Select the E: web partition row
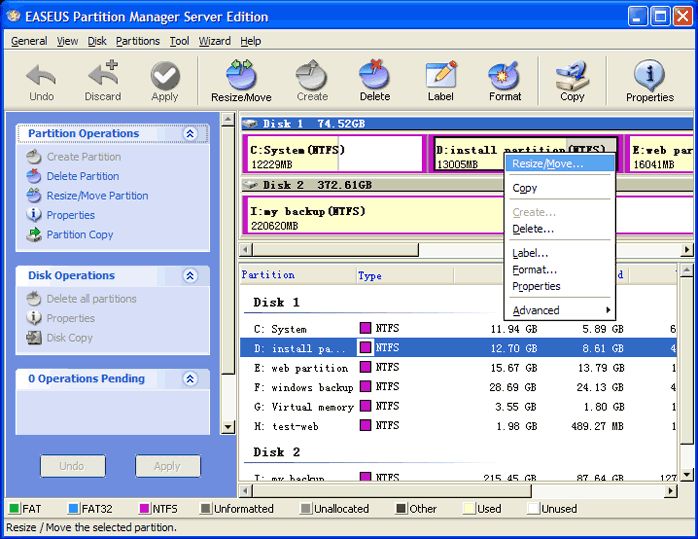Image resolution: width=698 pixels, height=539 pixels. (459, 368)
